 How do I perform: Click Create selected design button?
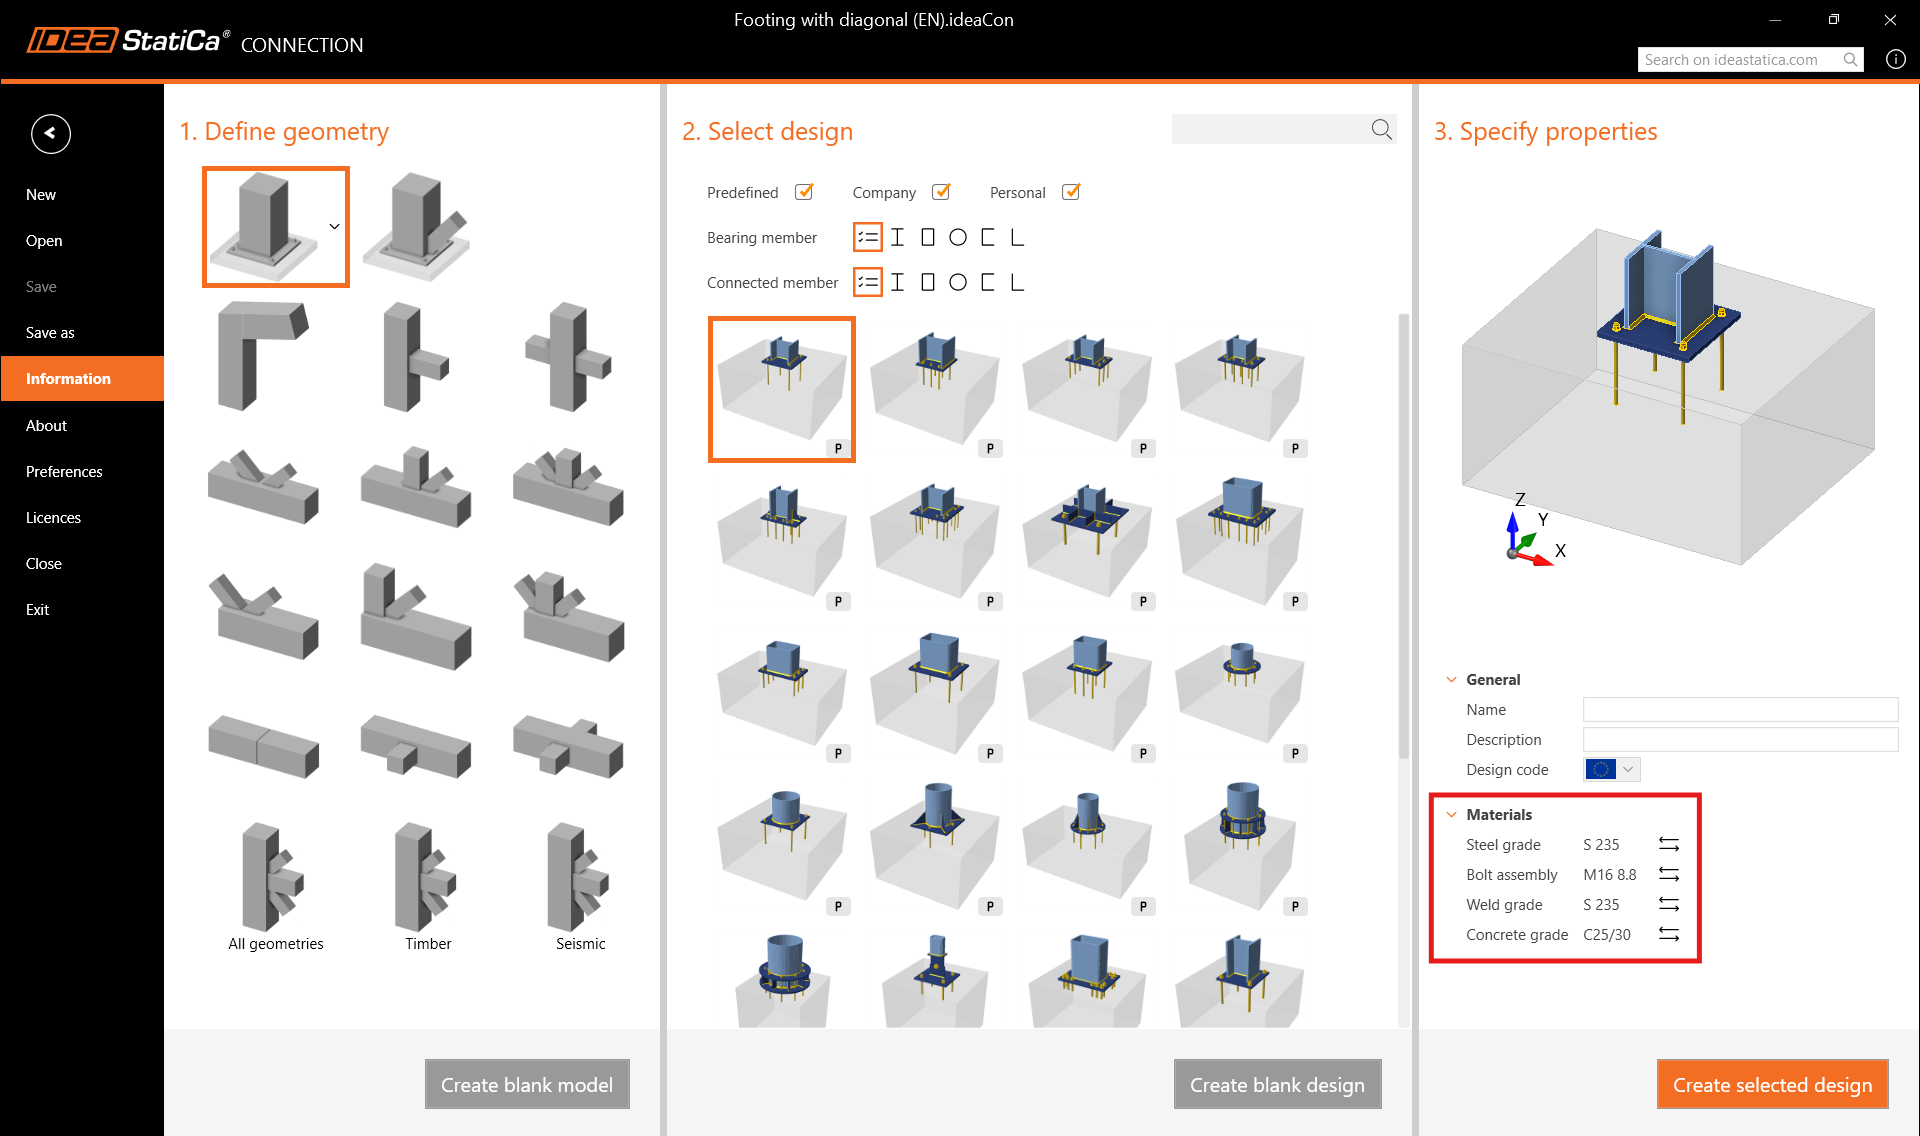click(1772, 1084)
